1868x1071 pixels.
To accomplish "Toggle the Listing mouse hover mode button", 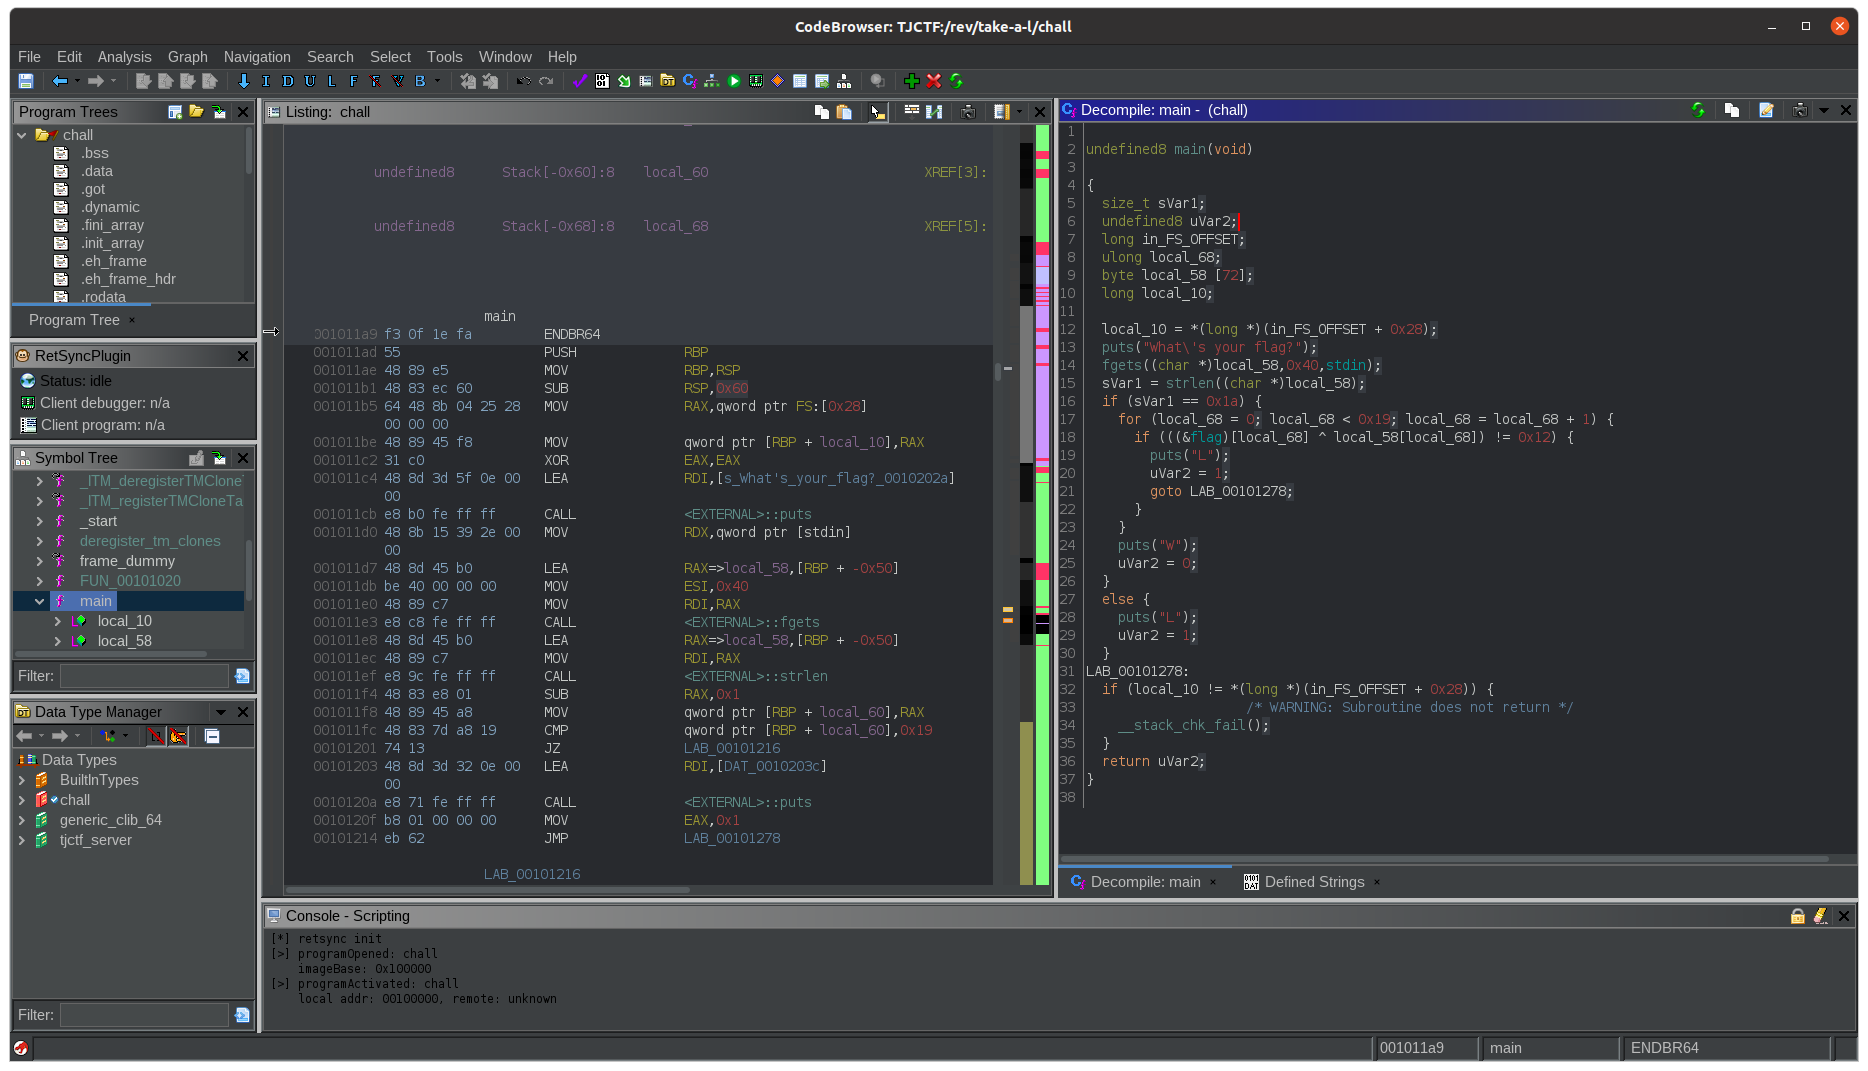I will (877, 112).
